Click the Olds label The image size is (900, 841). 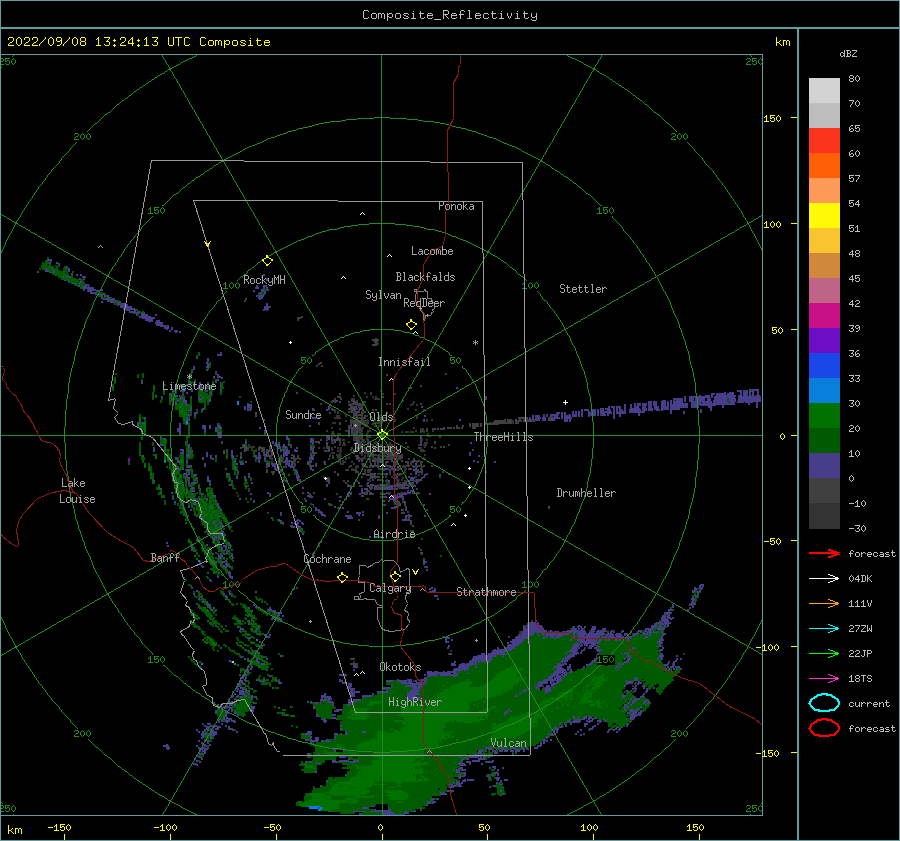tap(381, 417)
